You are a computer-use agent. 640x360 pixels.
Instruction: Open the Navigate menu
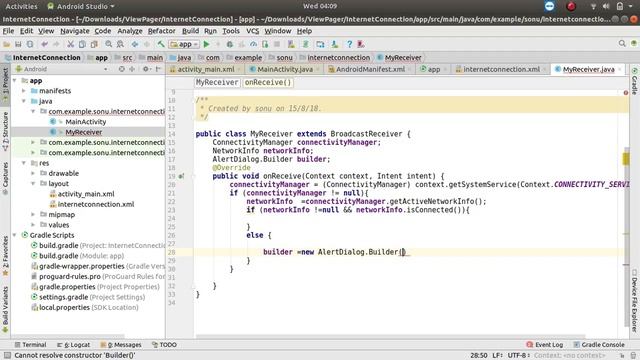75,31
